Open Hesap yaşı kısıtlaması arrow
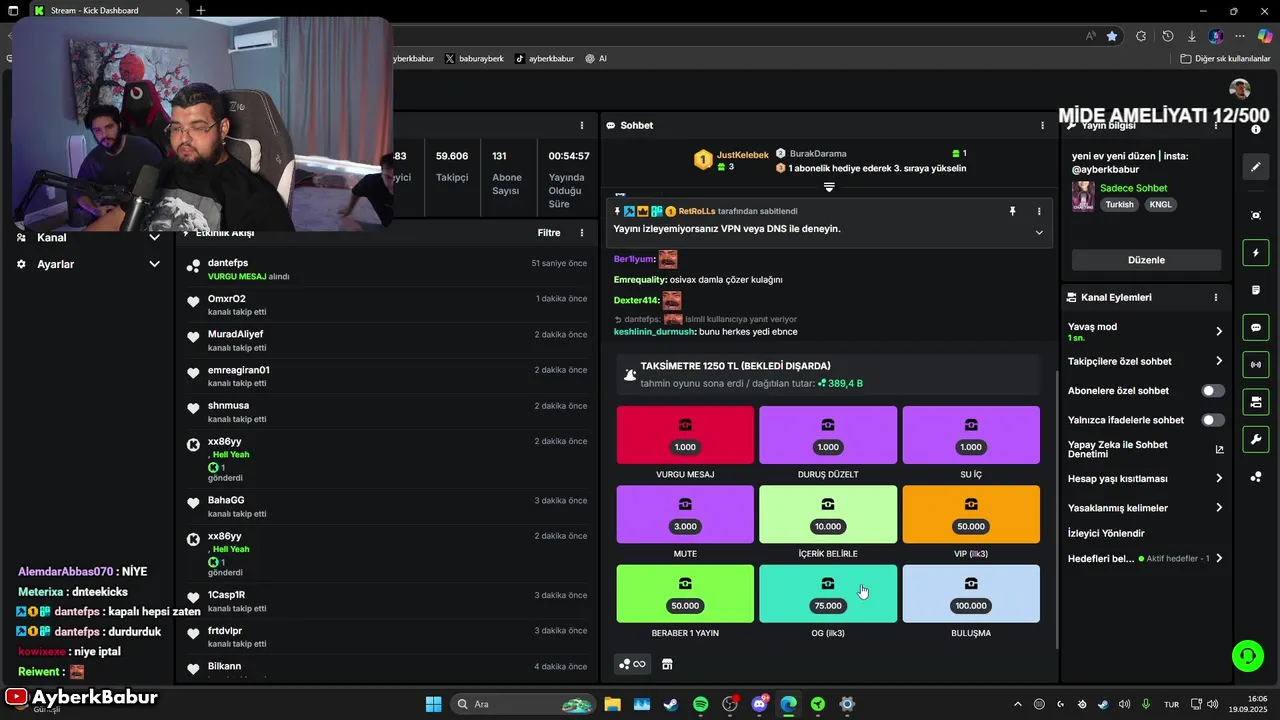The width and height of the screenshot is (1280, 720). (x=1219, y=479)
